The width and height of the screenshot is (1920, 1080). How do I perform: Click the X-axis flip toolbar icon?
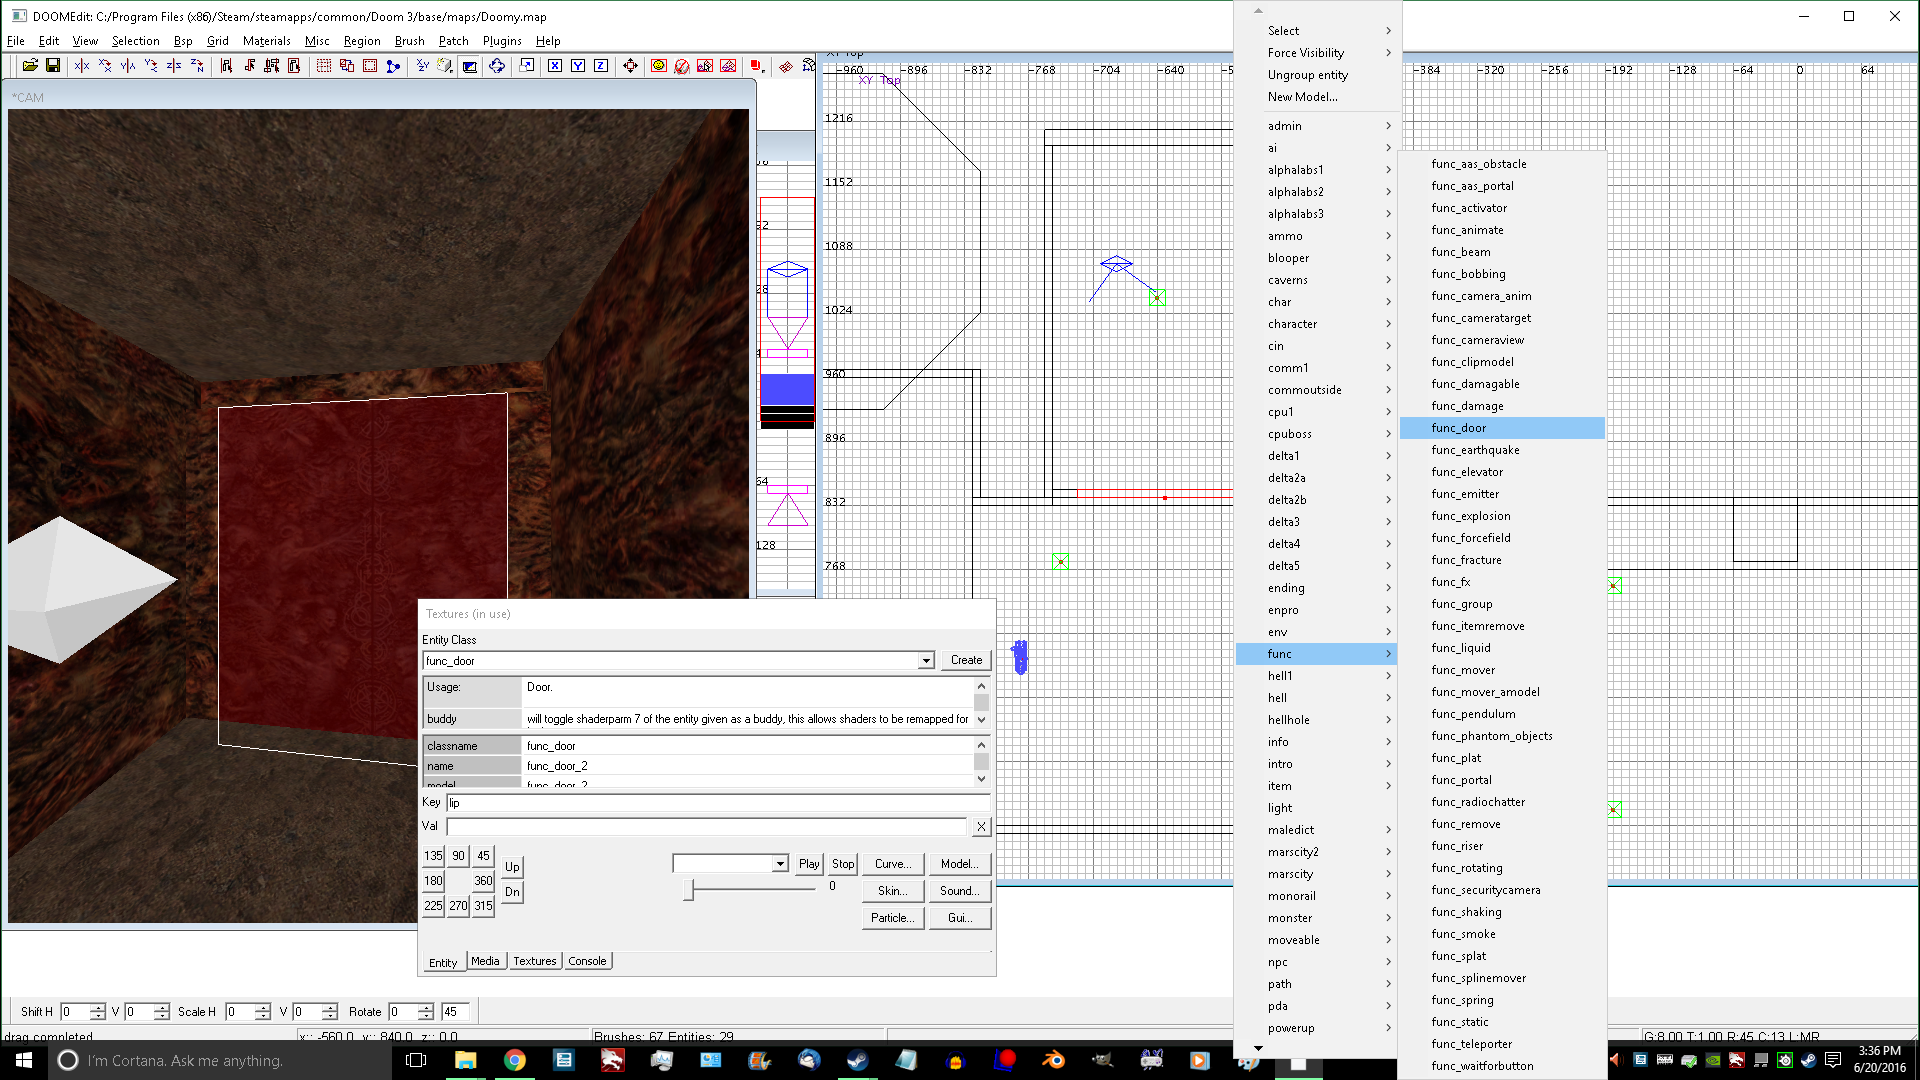pyautogui.click(x=82, y=66)
